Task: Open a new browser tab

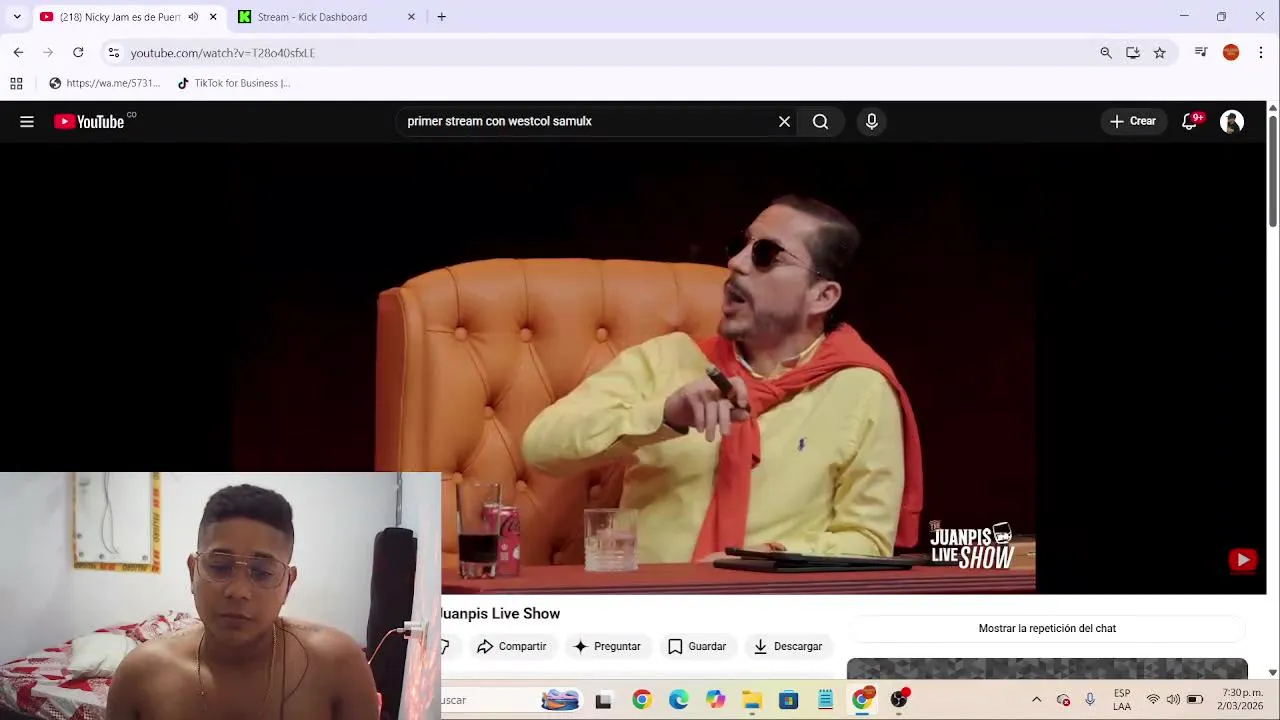Action: (x=441, y=17)
